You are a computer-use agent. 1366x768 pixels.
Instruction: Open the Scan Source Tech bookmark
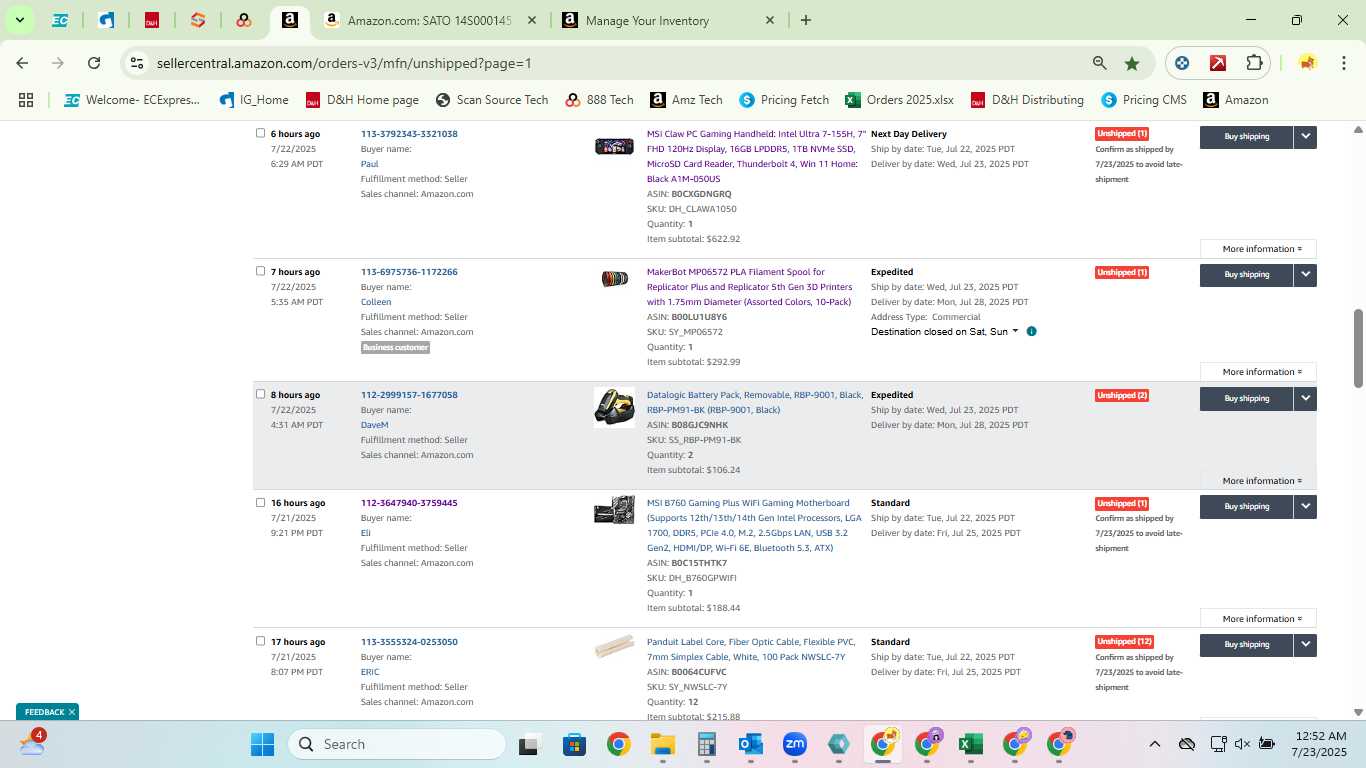492,100
